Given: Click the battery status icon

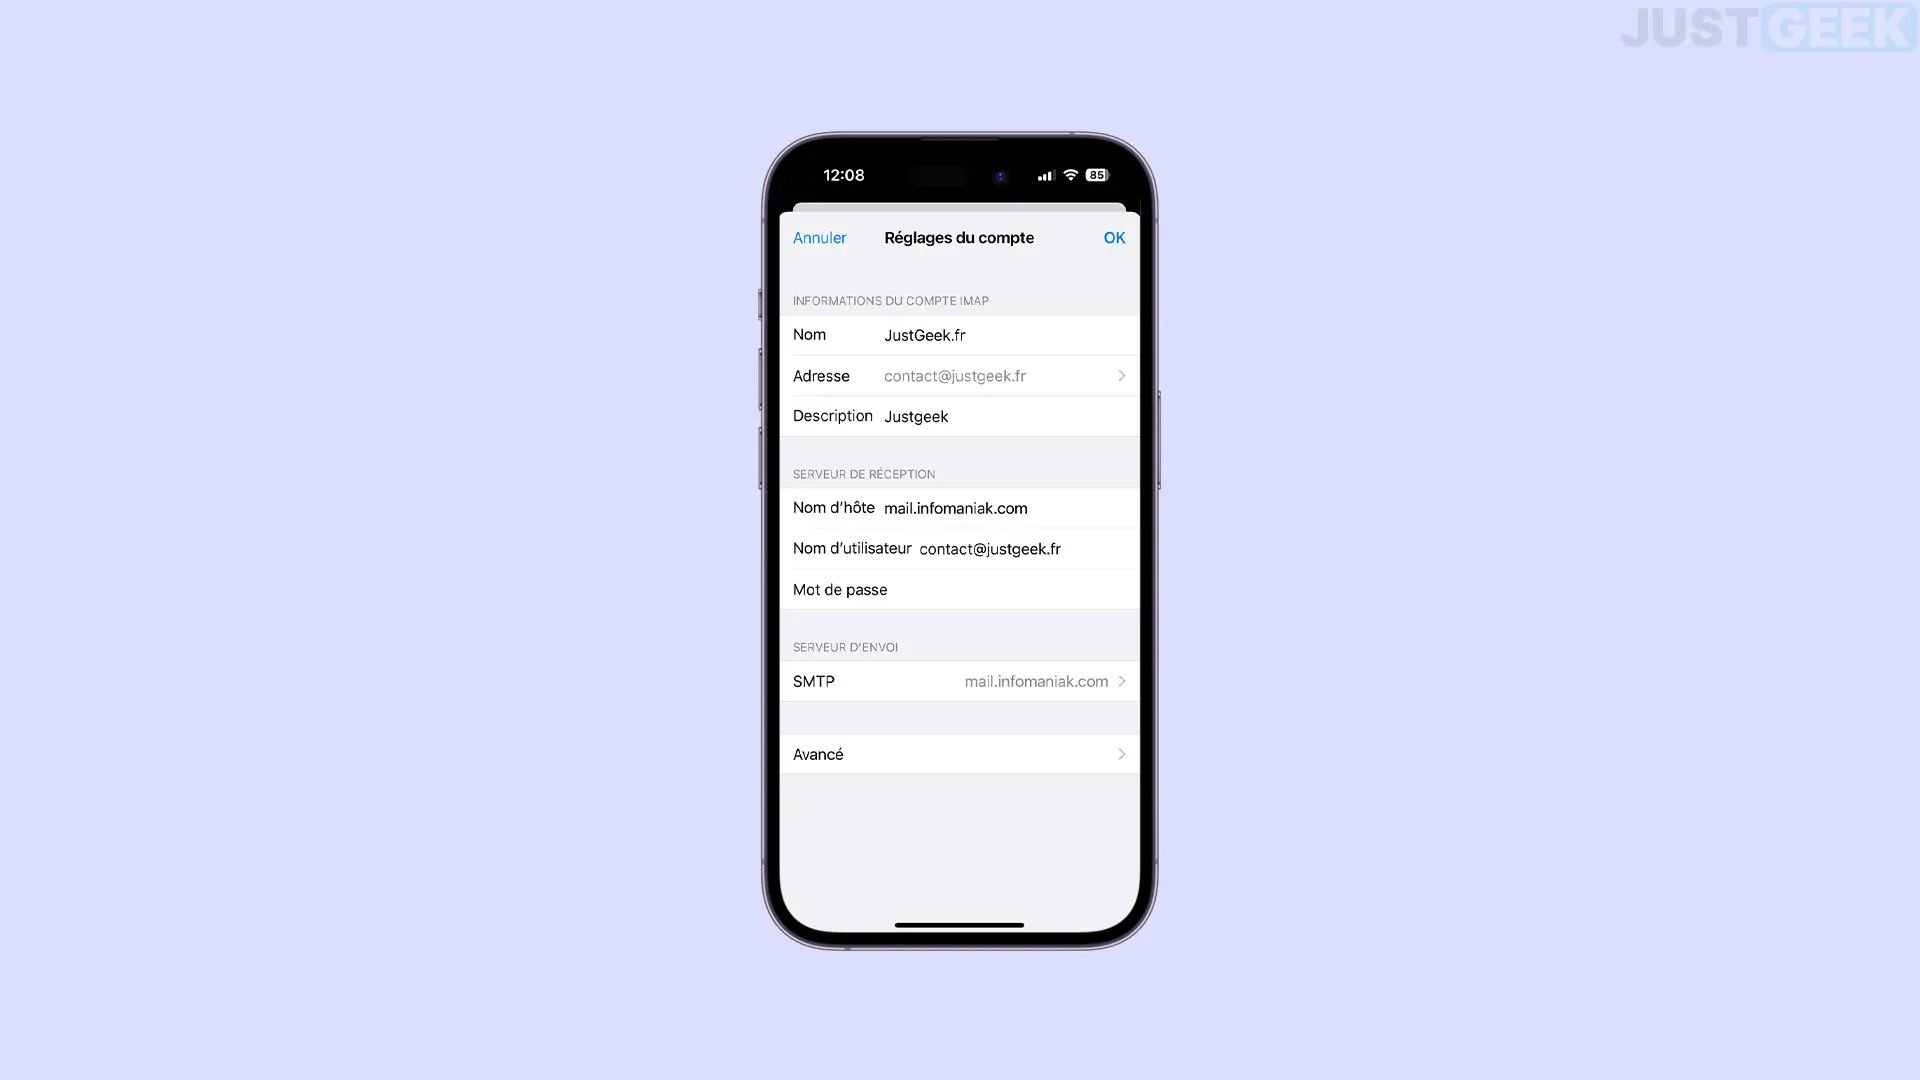Looking at the screenshot, I should (1096, 174).
